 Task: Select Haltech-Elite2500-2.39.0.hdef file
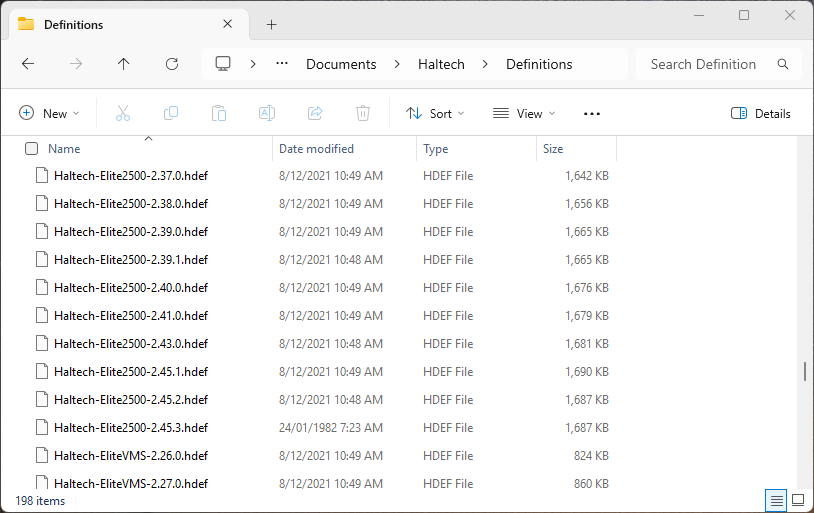(131, 232)
